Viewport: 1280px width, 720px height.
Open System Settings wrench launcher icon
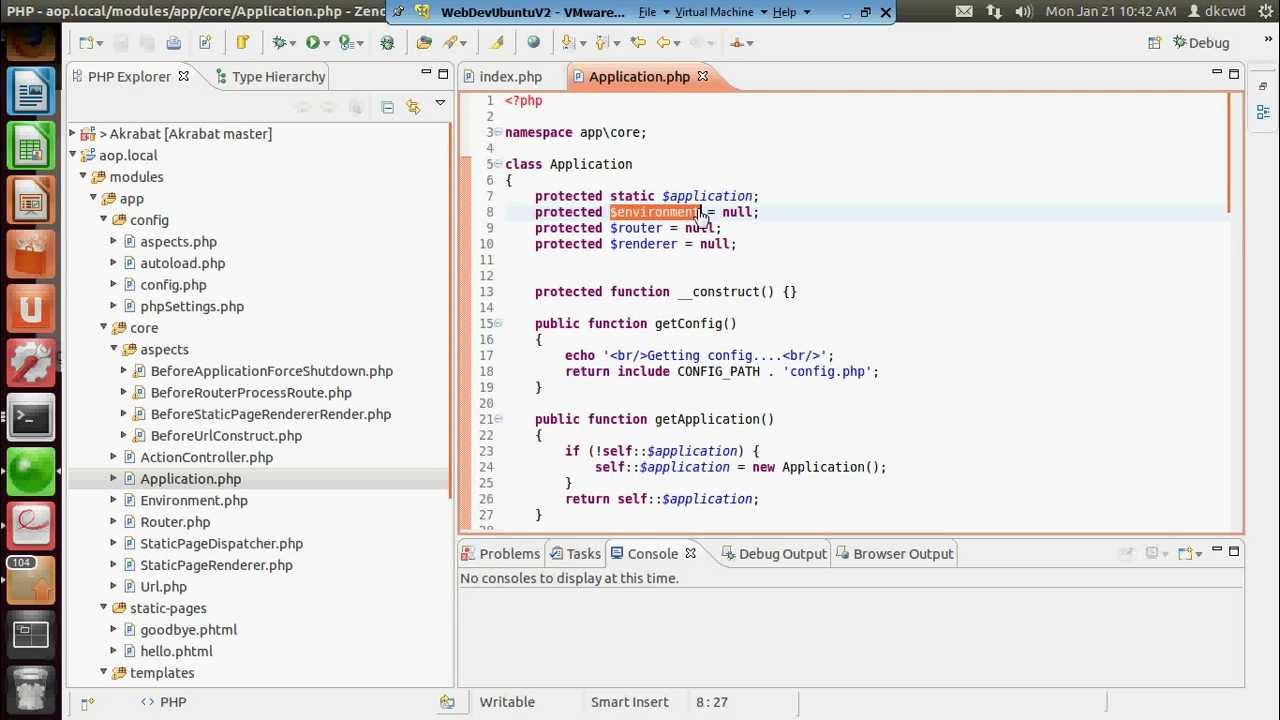point(31,365)
